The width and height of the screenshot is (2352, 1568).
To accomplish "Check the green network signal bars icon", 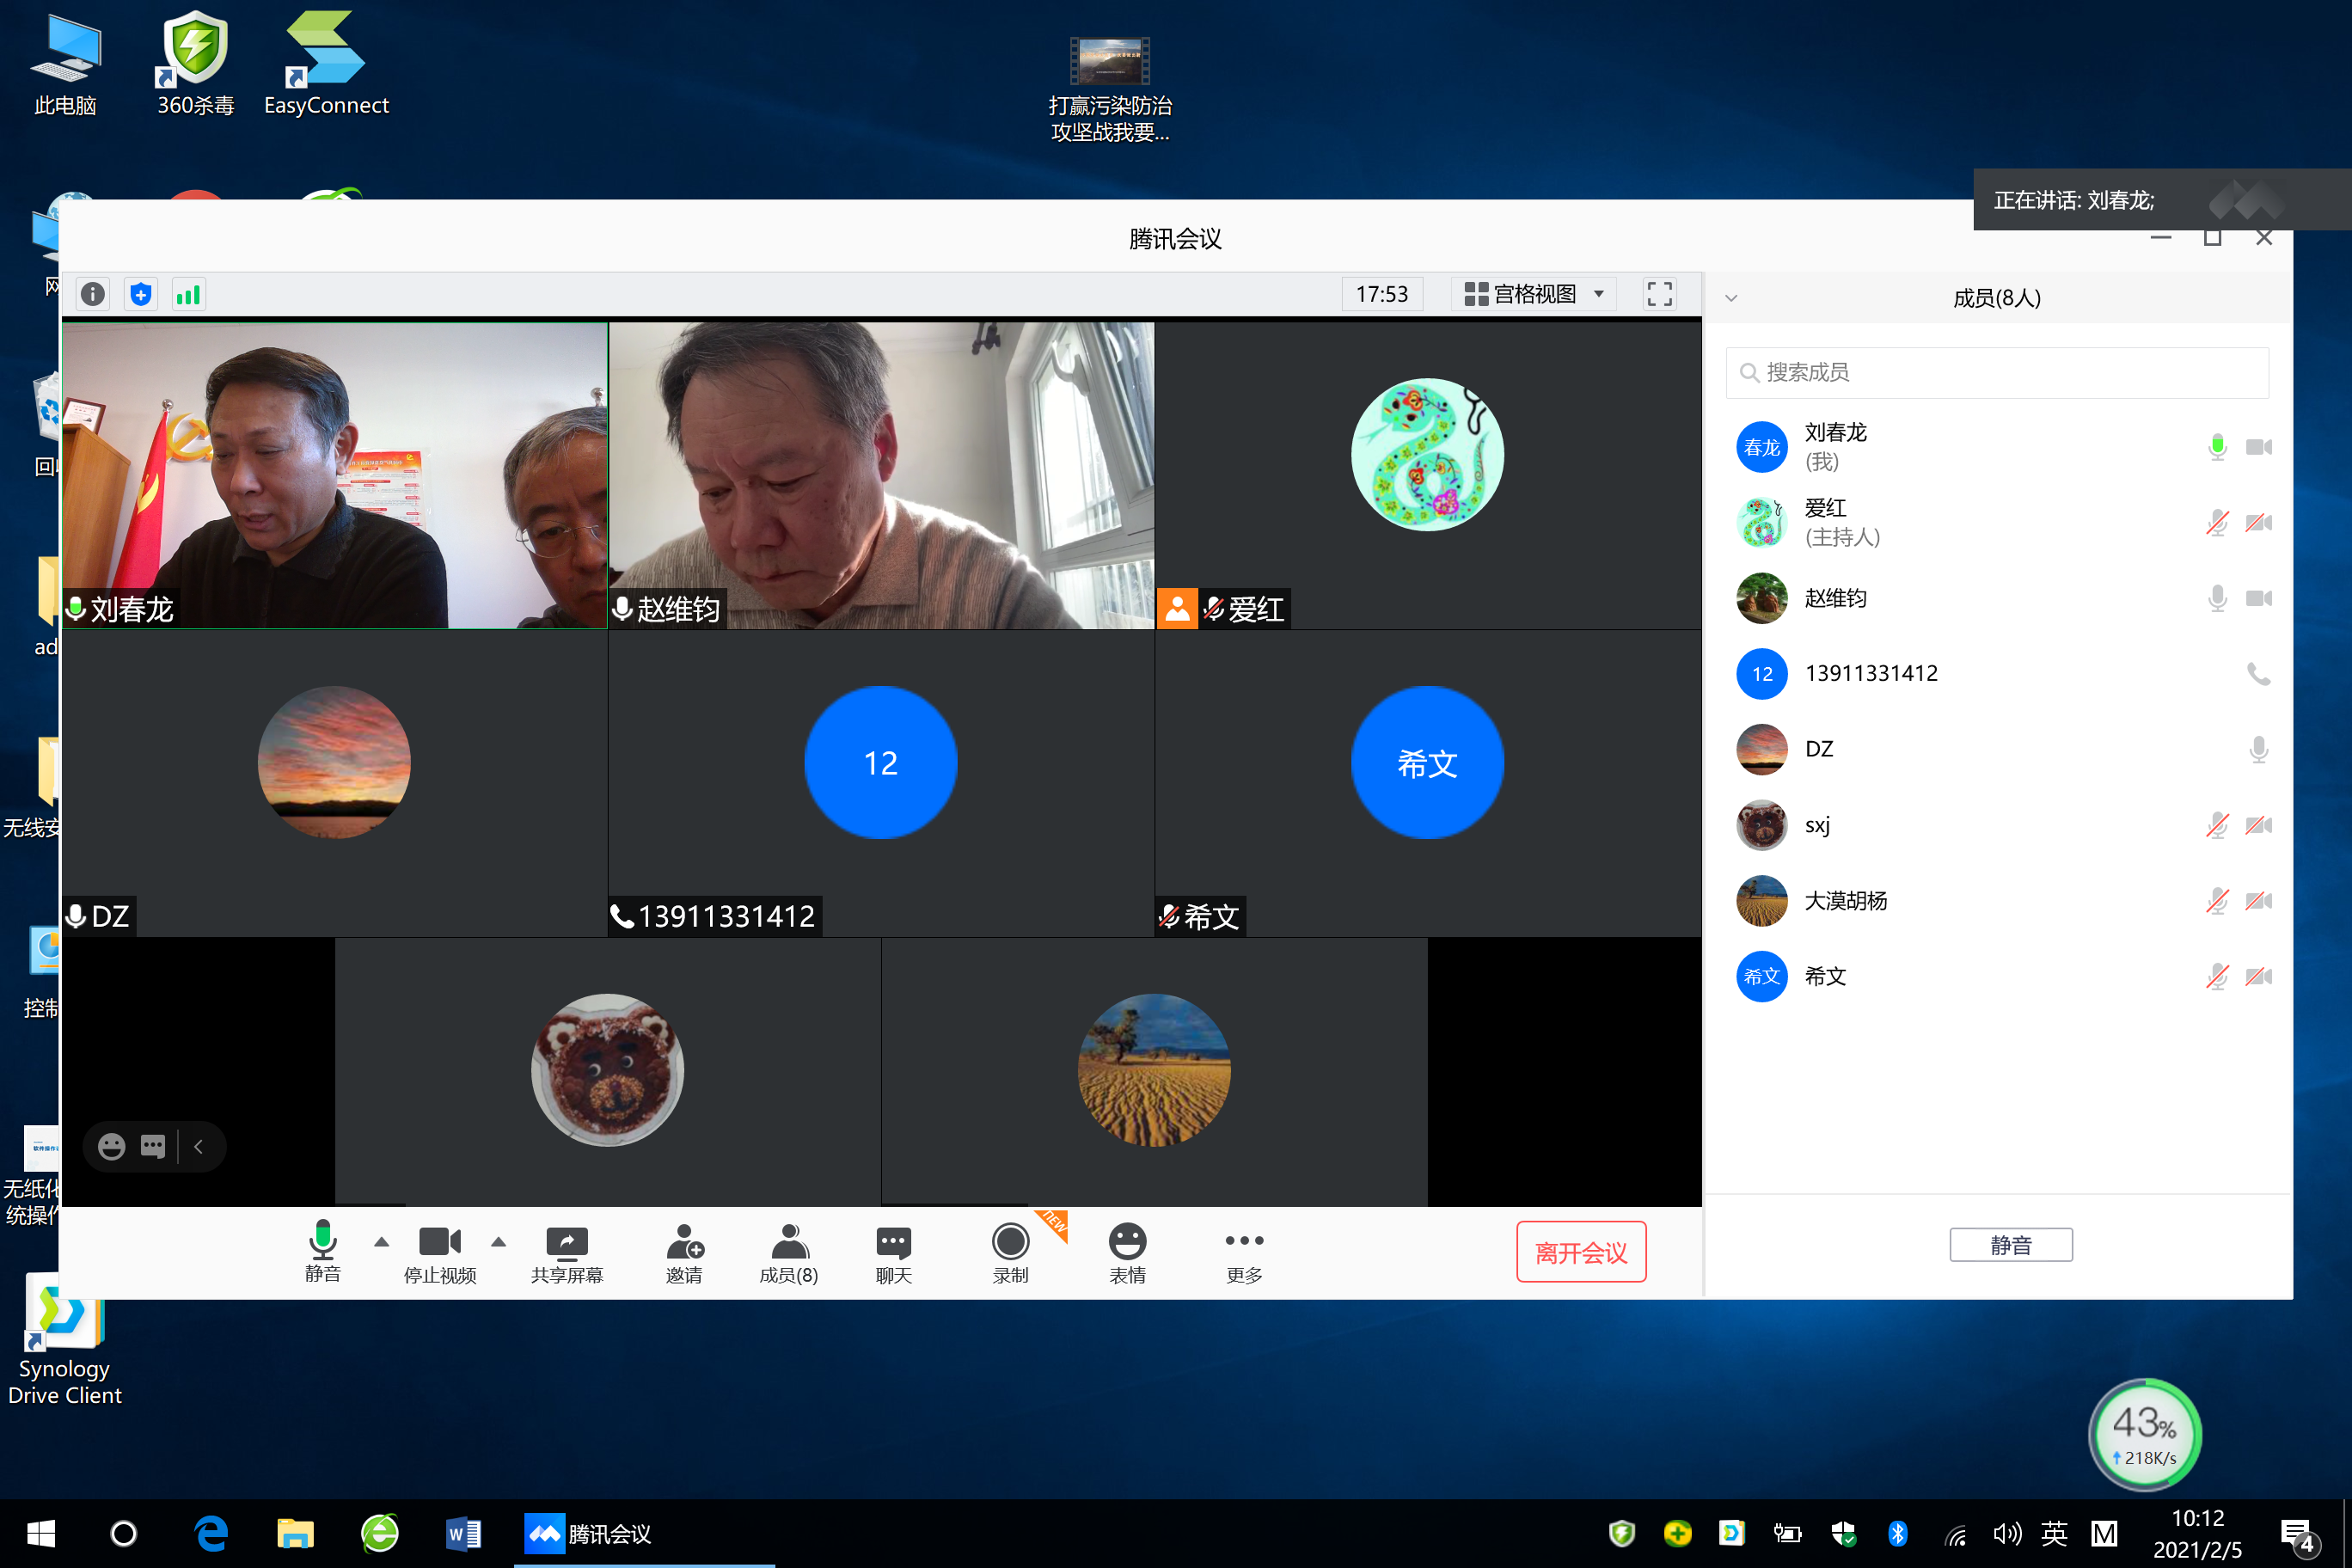I will pos(188,294).
